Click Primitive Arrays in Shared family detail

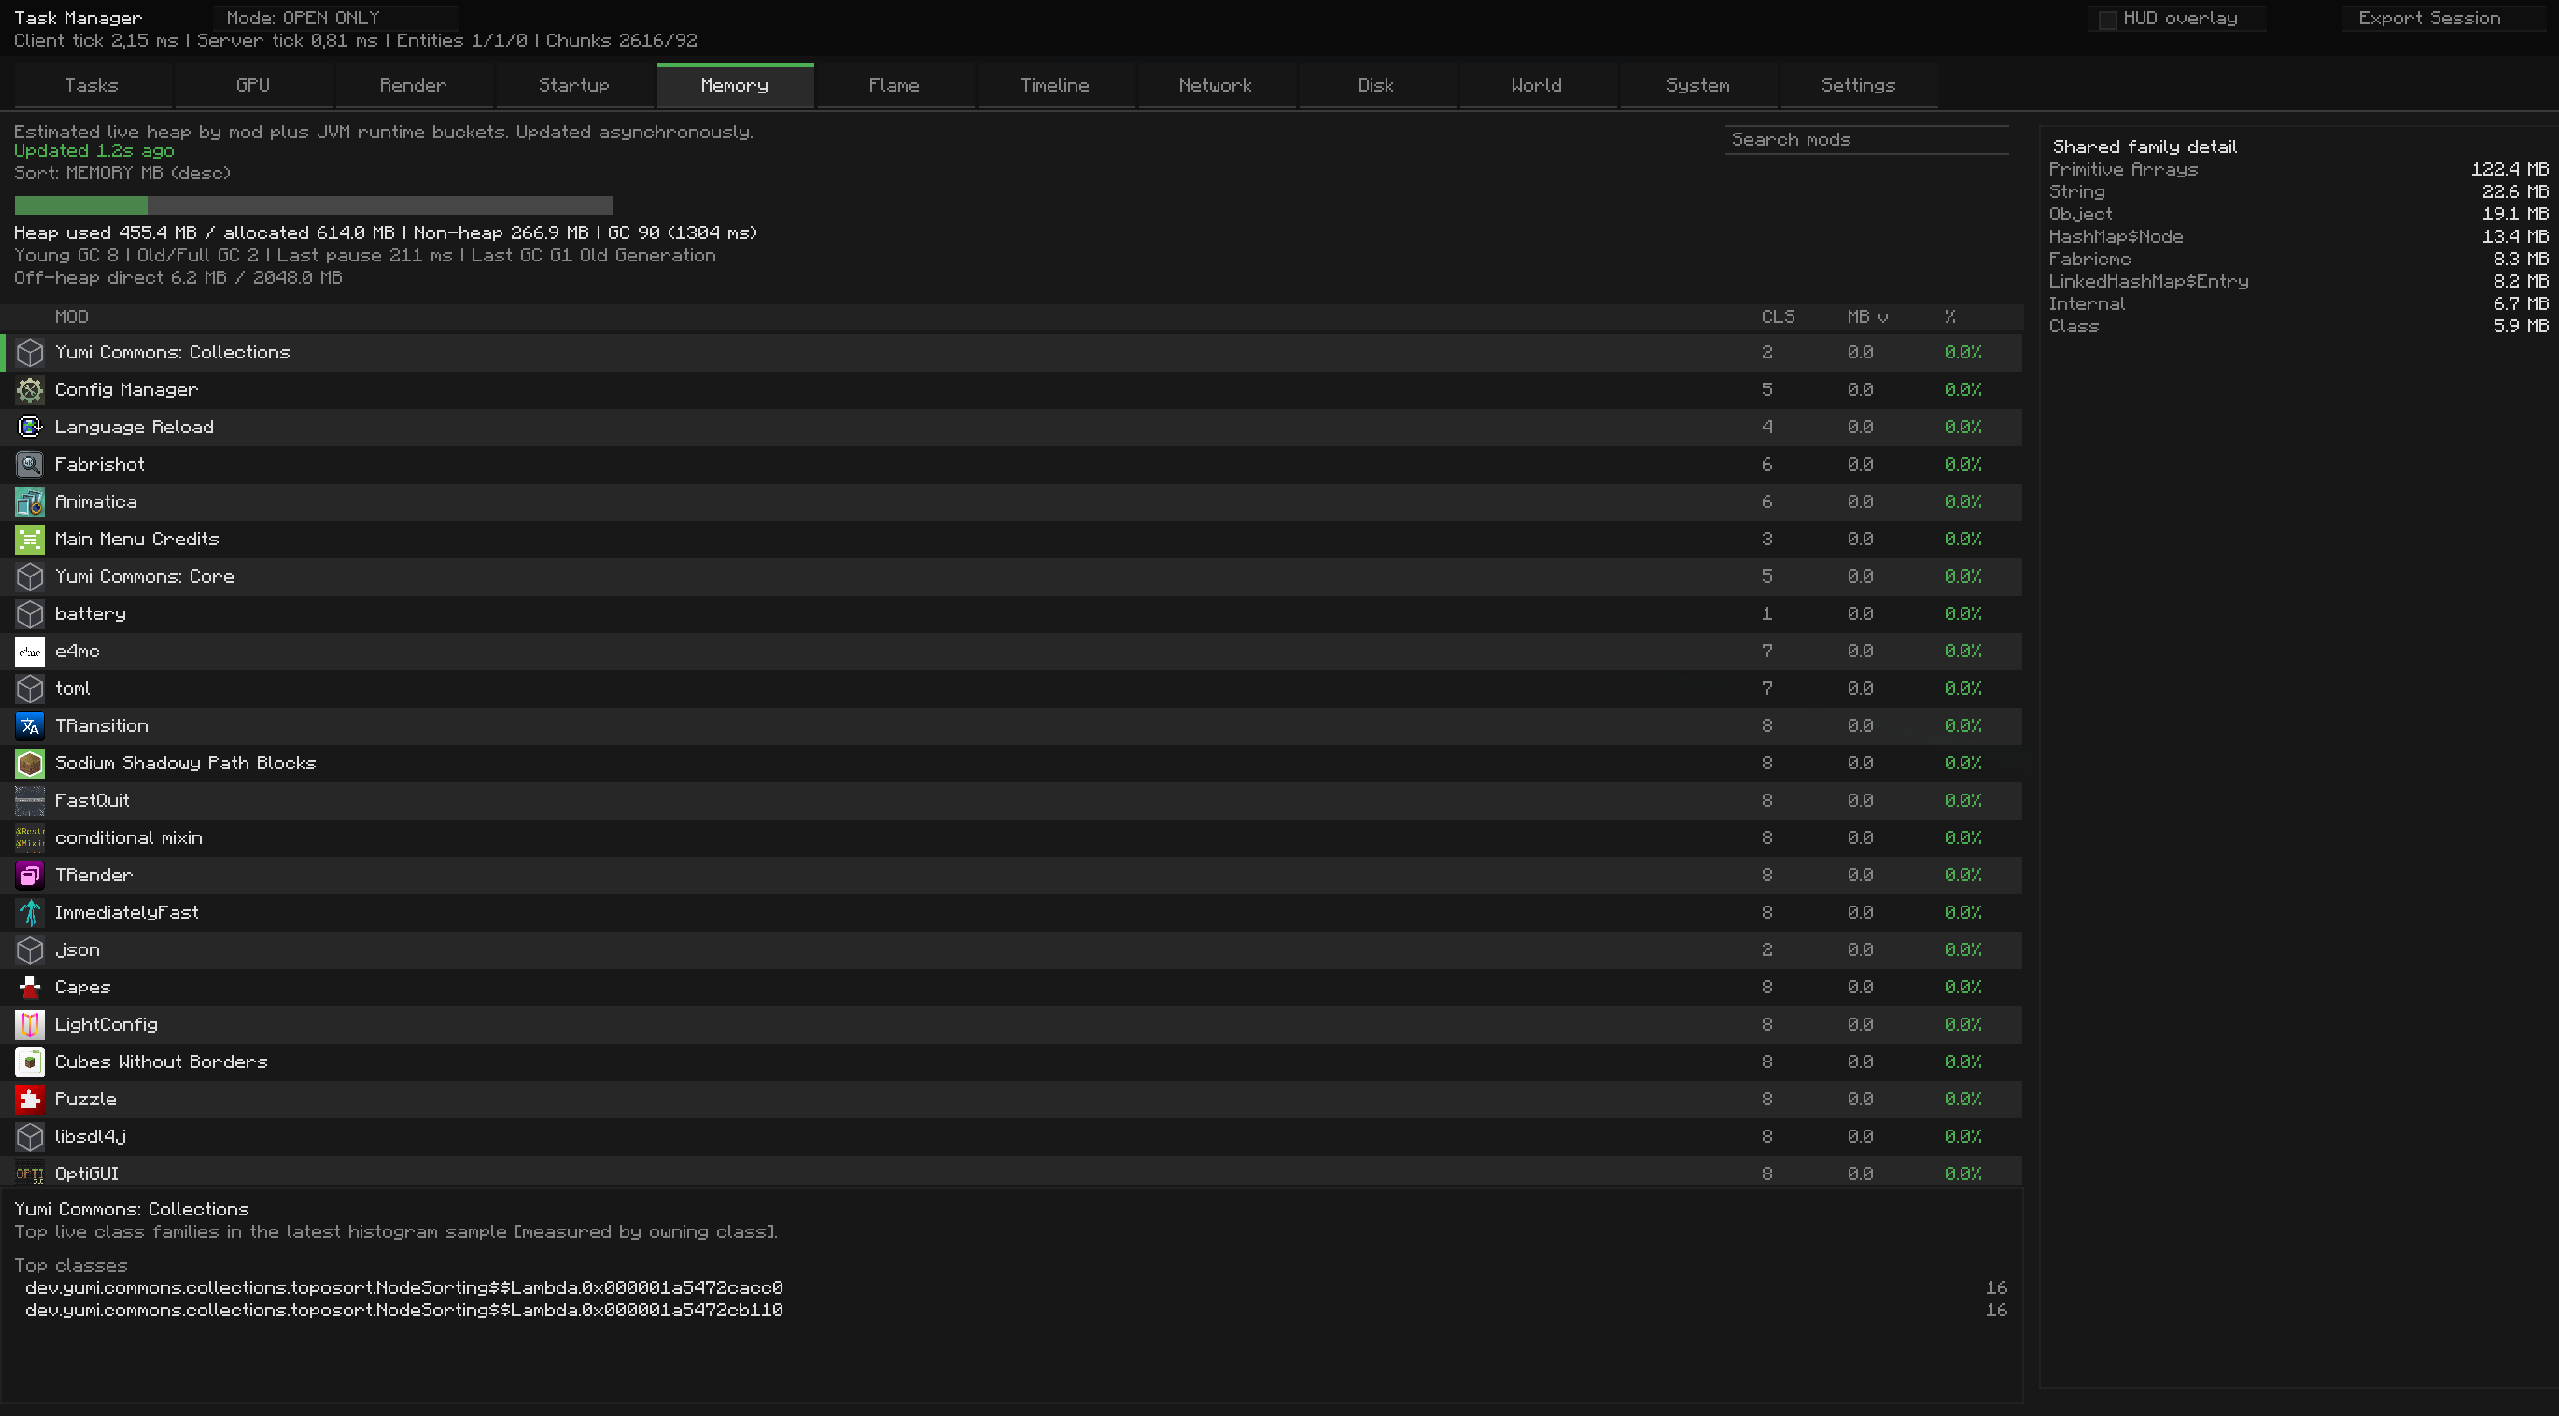coord(2124,170)
